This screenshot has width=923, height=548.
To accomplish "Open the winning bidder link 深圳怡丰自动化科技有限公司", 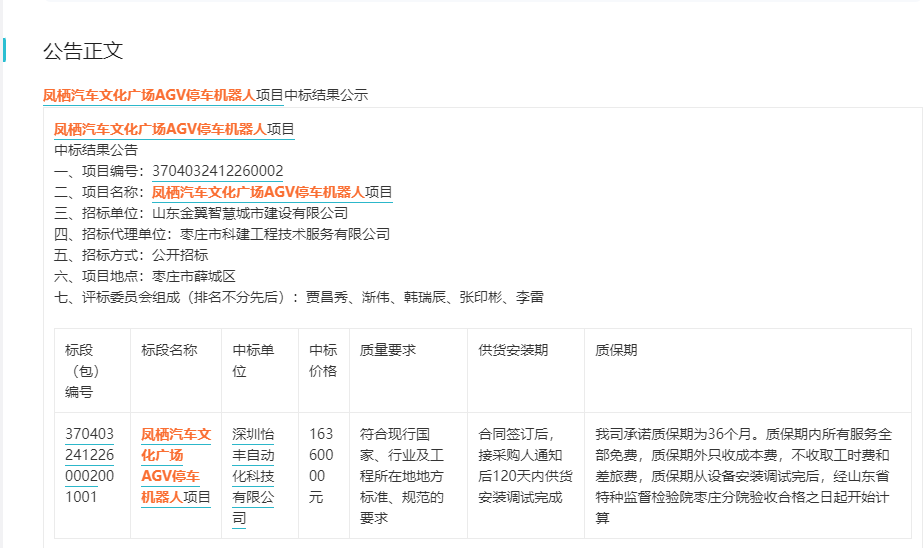I will point(253,476).
